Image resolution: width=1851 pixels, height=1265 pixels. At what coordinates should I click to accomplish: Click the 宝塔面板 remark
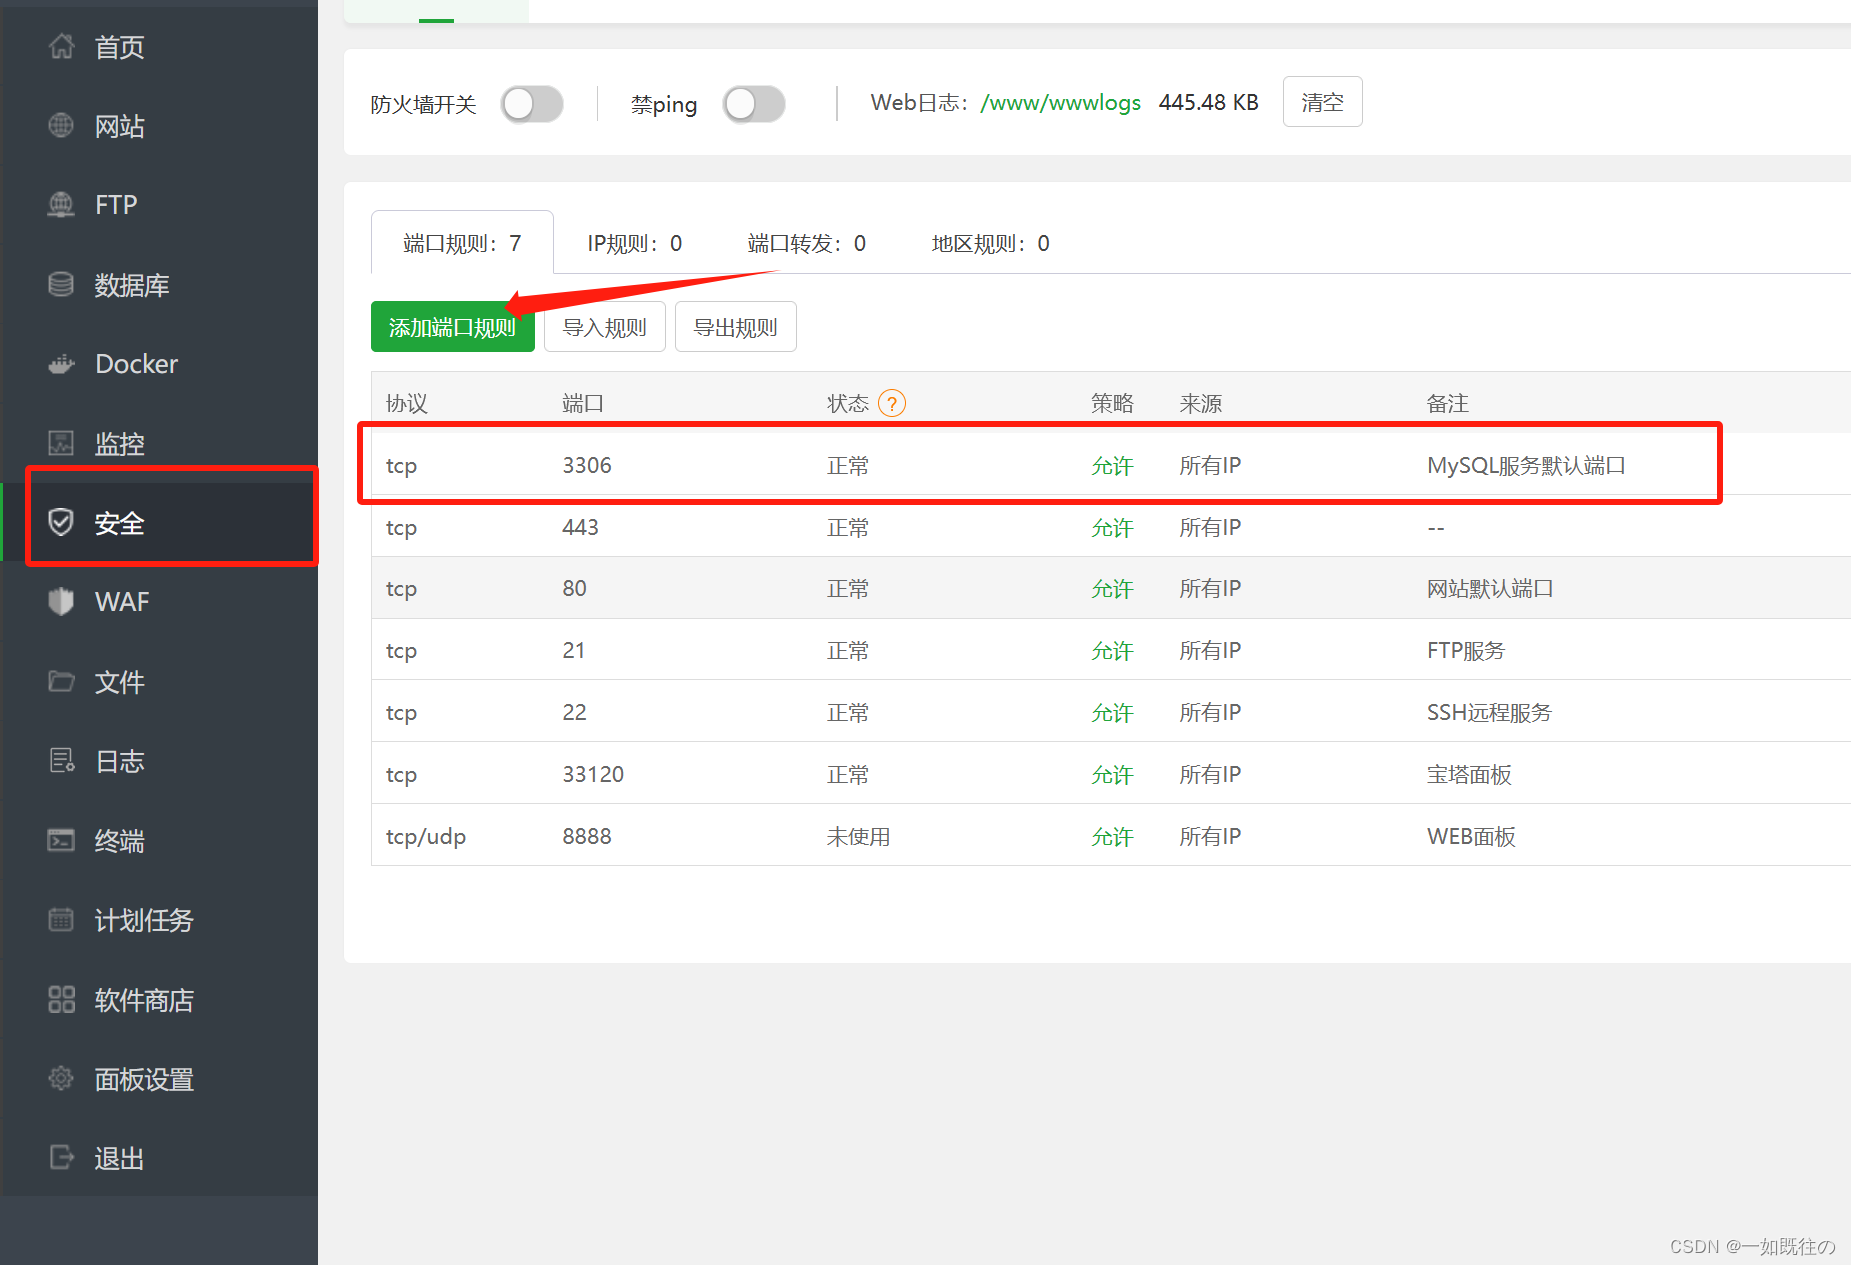[1469, 774]
